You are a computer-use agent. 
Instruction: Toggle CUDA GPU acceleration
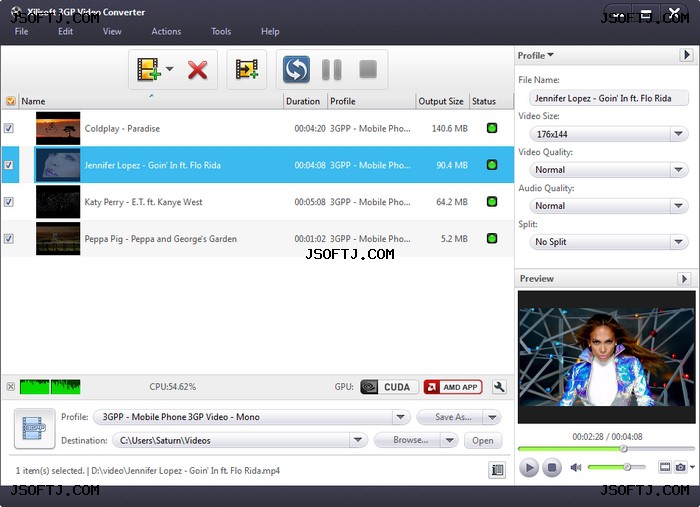[x=389, y=387]
